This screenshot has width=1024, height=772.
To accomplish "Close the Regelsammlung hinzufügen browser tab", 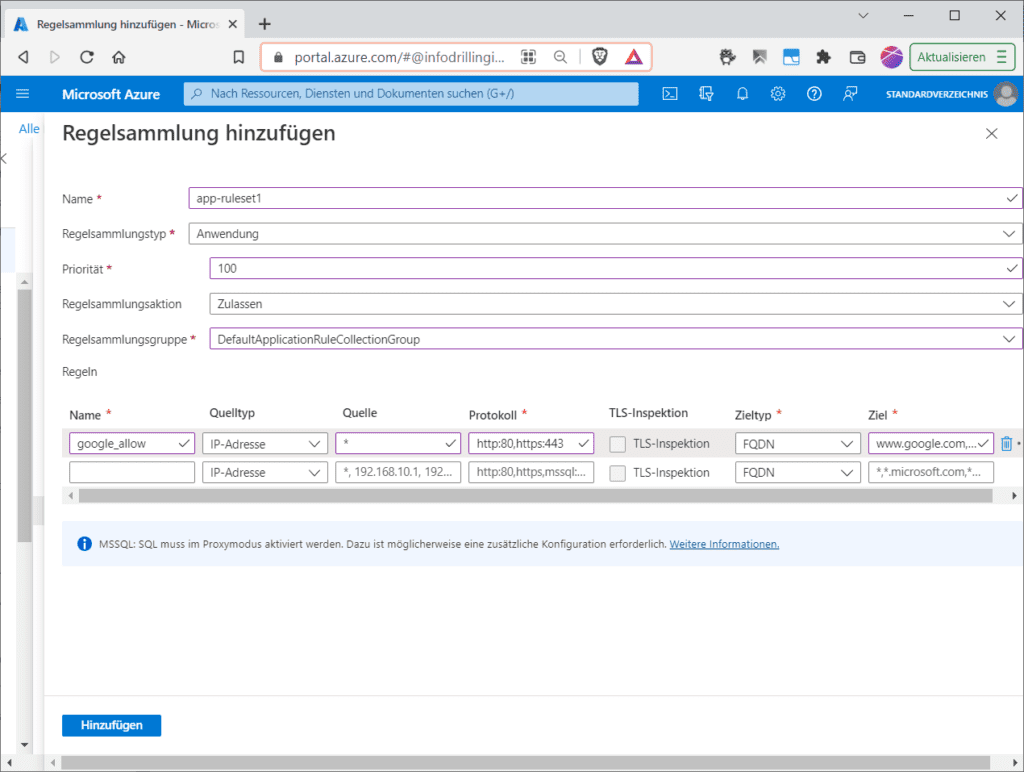I will click(x=232, y=24).
